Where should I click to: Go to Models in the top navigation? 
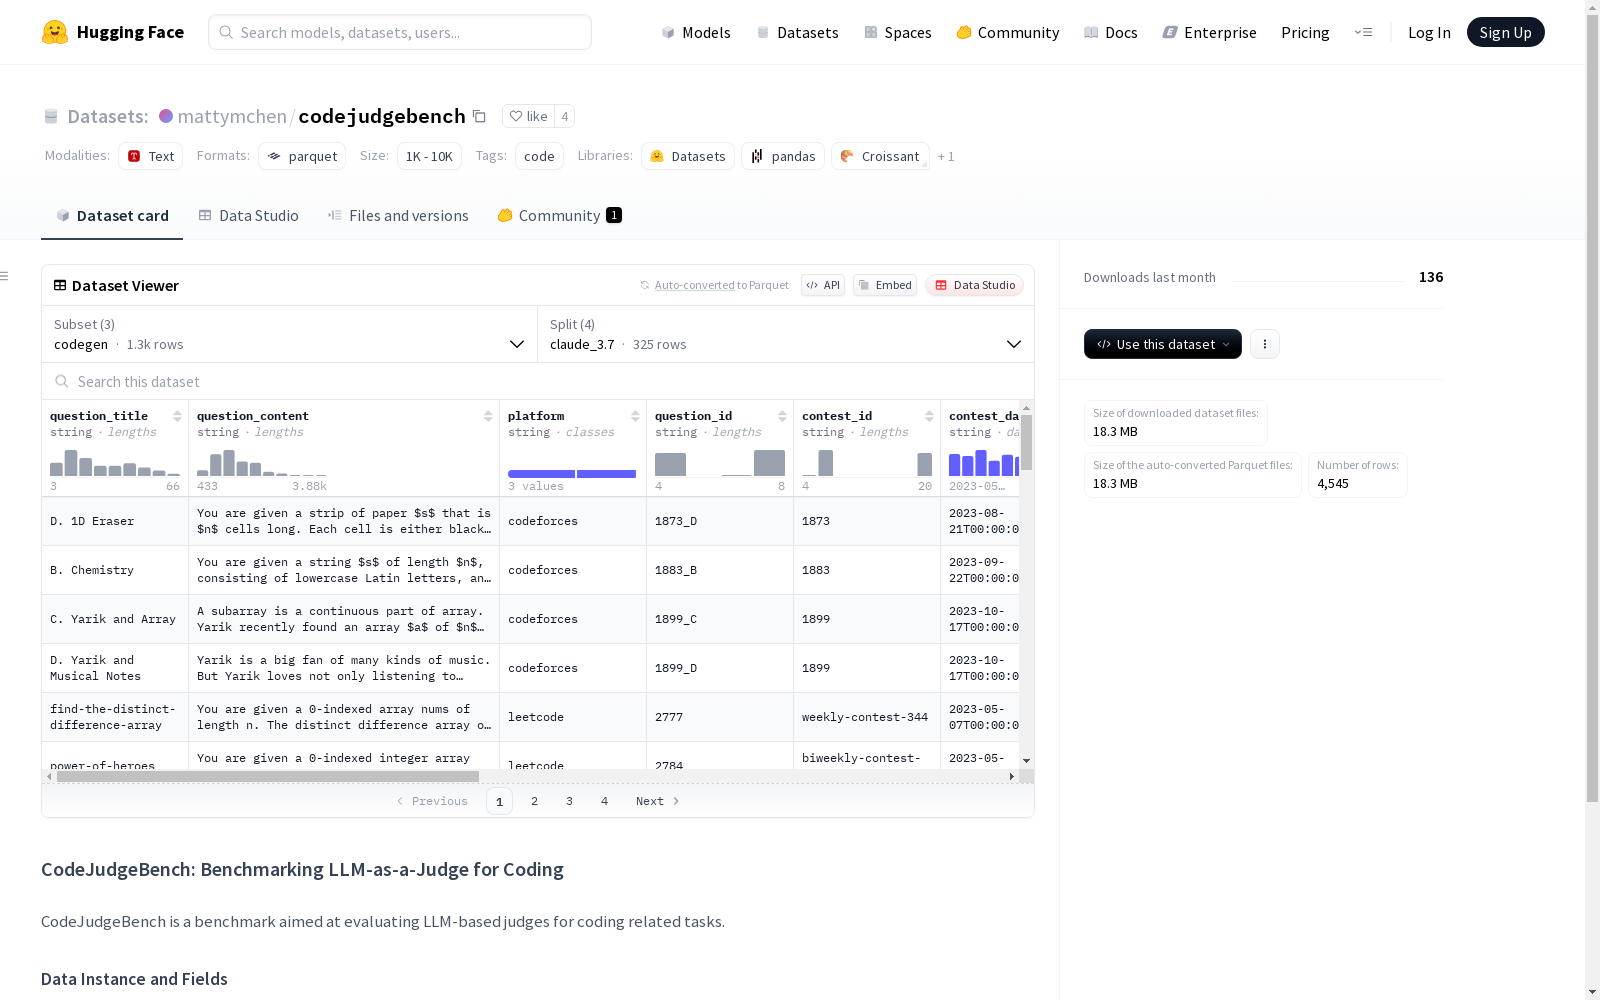696,32
